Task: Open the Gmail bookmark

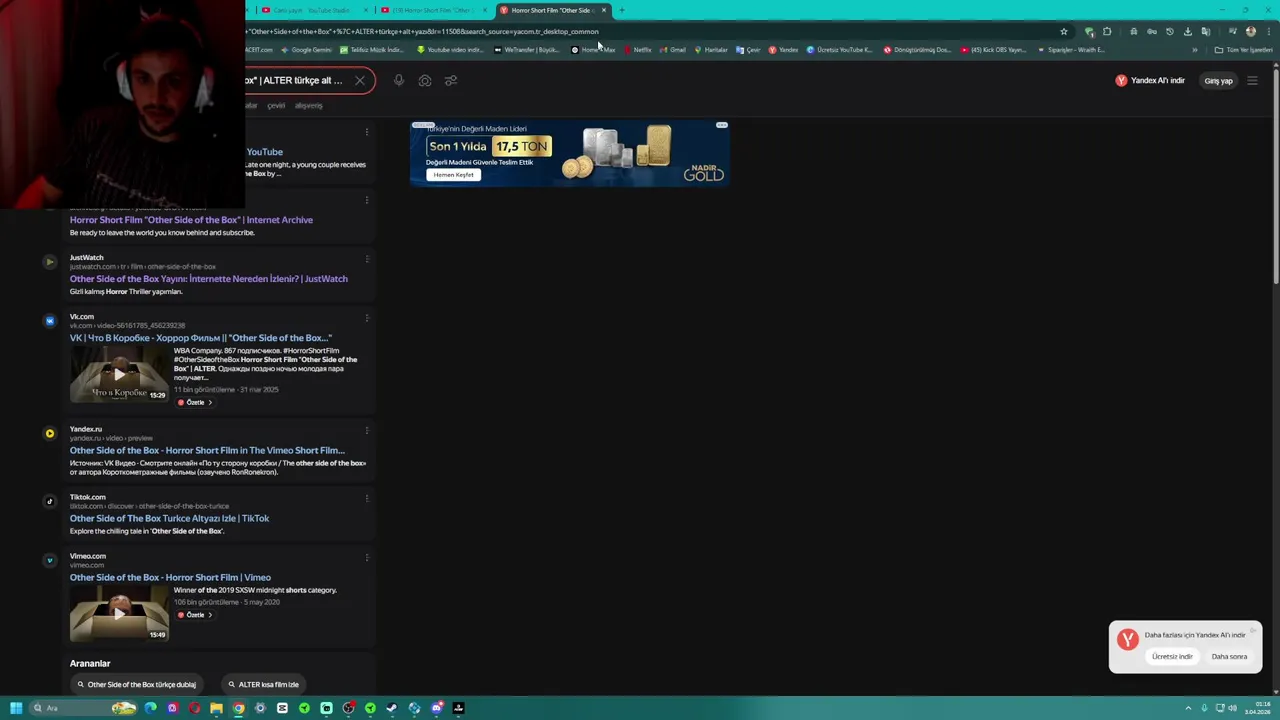Action: point(674,50)
